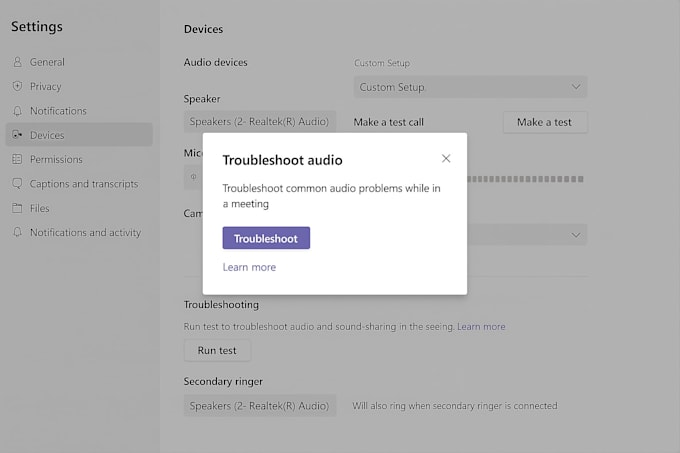This screenshot has height=453, width=680.
Task: Open the Privacy settings section
Action: pos(79,86)
